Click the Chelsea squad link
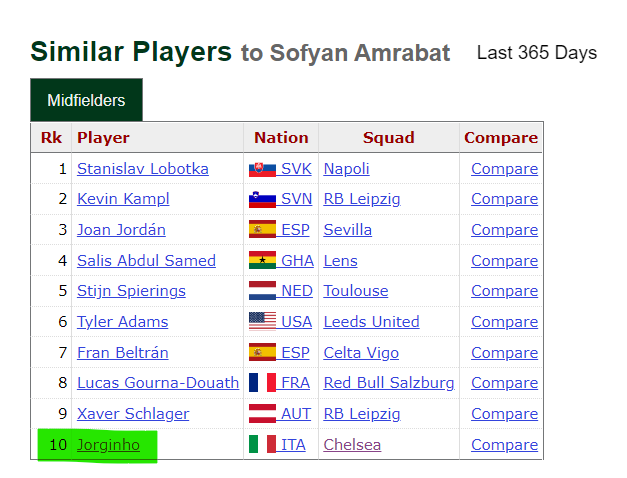Image resolution: width=627 pixels, height=478 pixels. tap(352, 445)
